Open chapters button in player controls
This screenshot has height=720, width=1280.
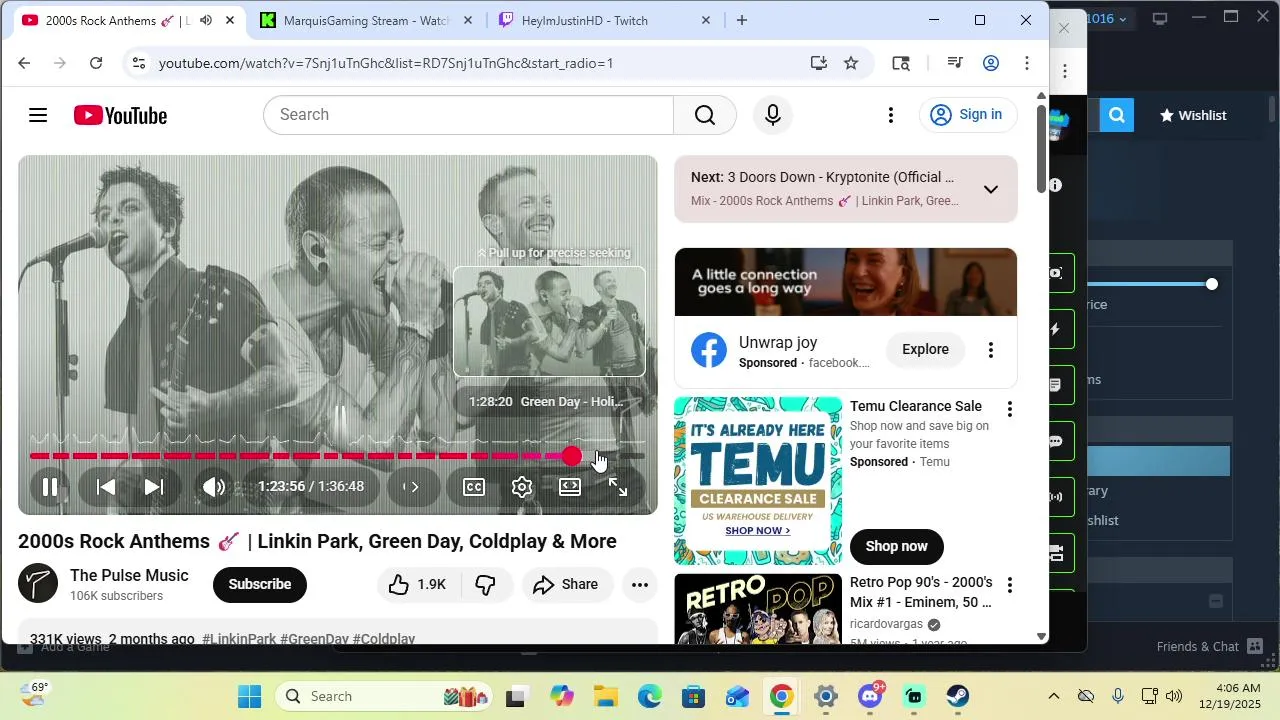click(411, 487)
